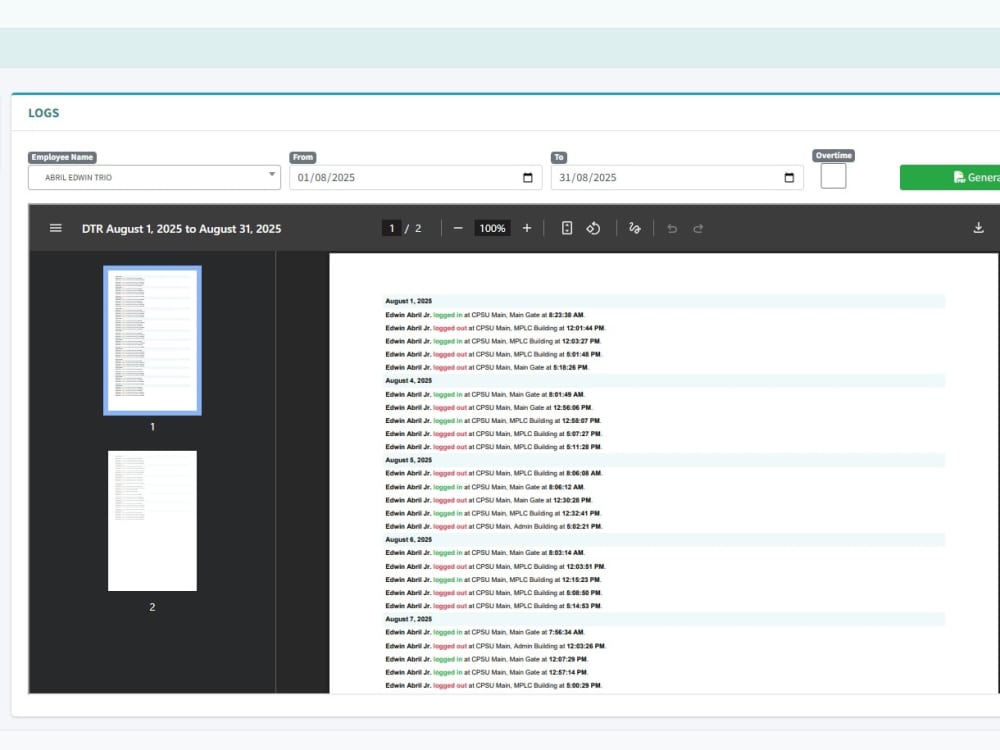Viewport: 1000px width, 750px height.
Task: Click the 'August 6, 2025' date header
Action: [x=408, y=540]
